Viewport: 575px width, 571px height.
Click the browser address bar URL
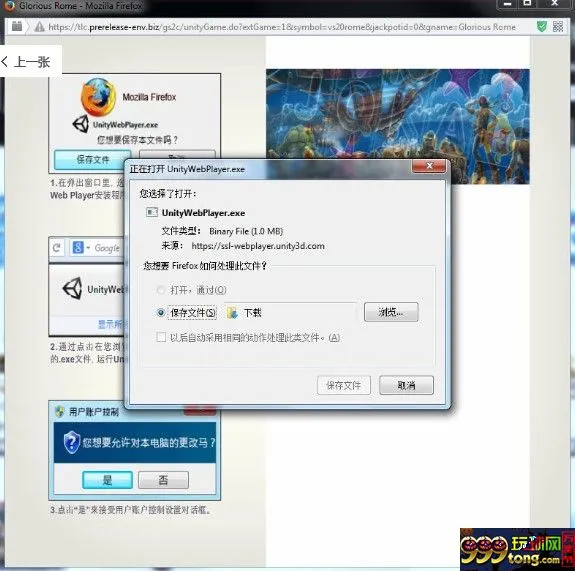coord(282,27)
